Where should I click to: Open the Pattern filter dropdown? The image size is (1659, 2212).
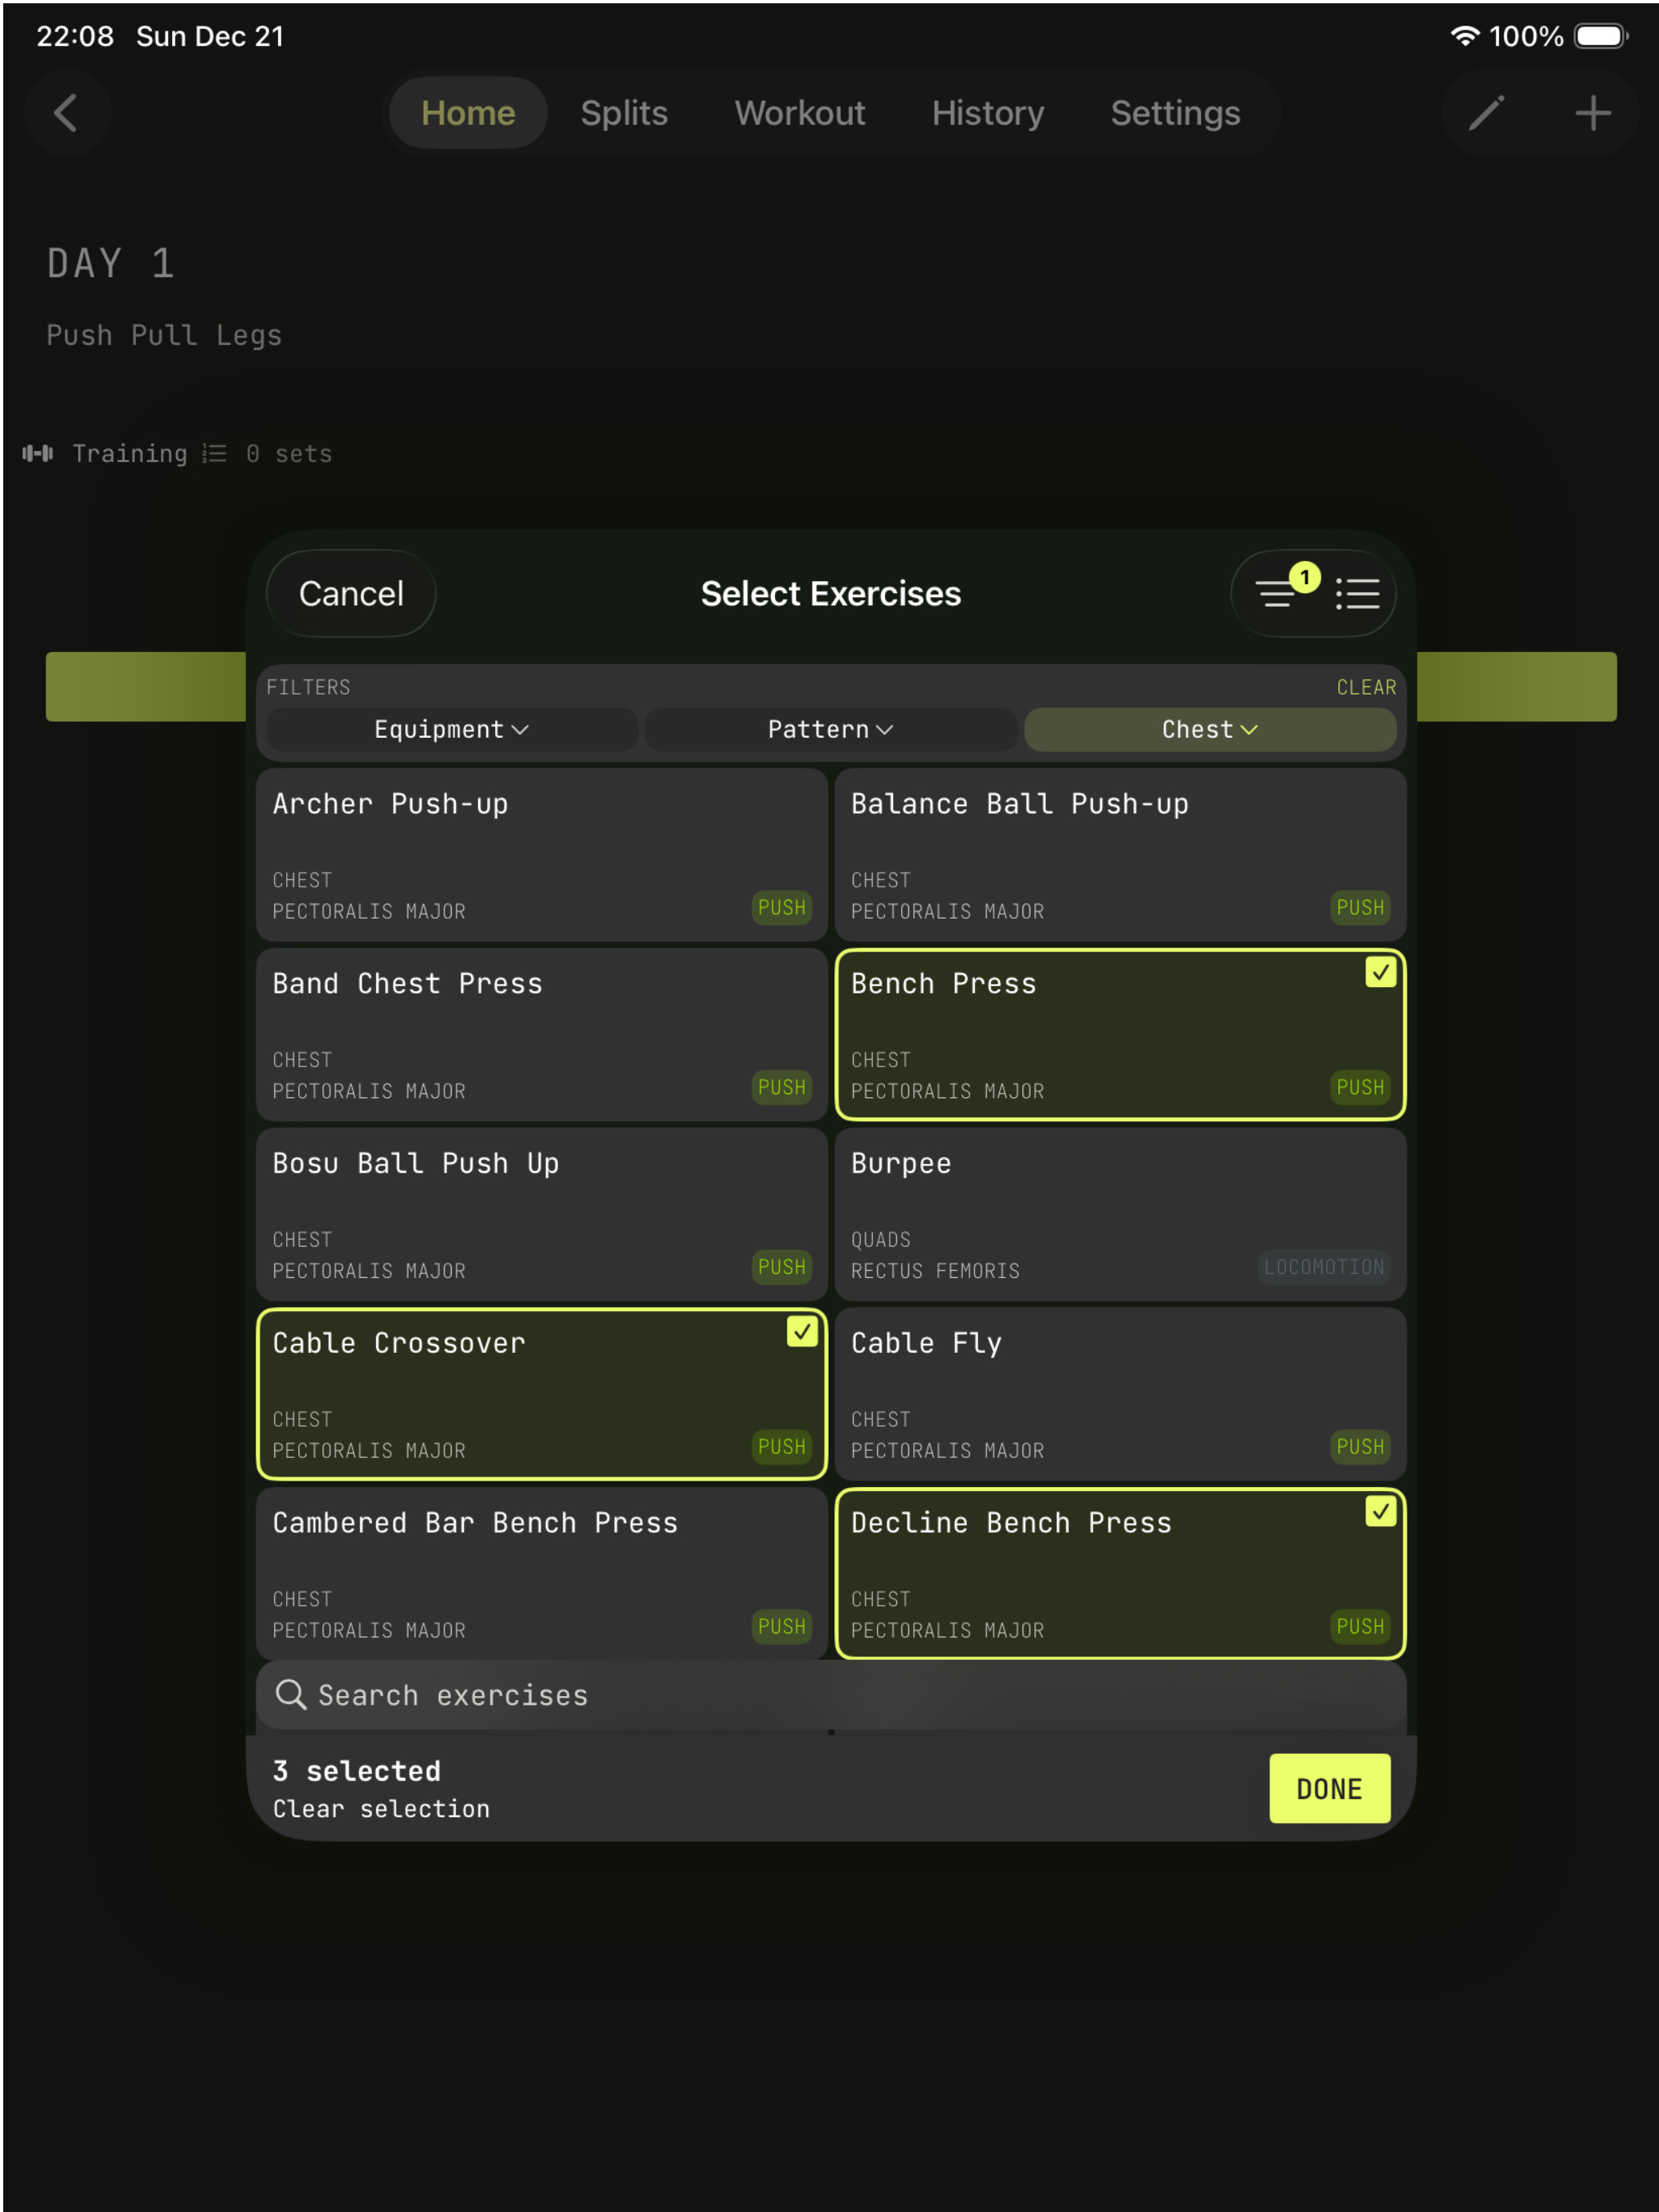[831, 729]
